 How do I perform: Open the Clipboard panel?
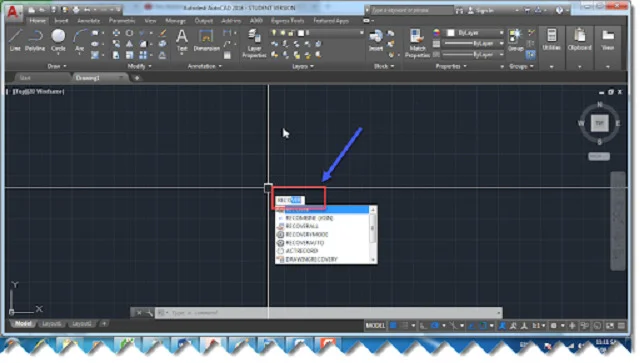[580, 40]
